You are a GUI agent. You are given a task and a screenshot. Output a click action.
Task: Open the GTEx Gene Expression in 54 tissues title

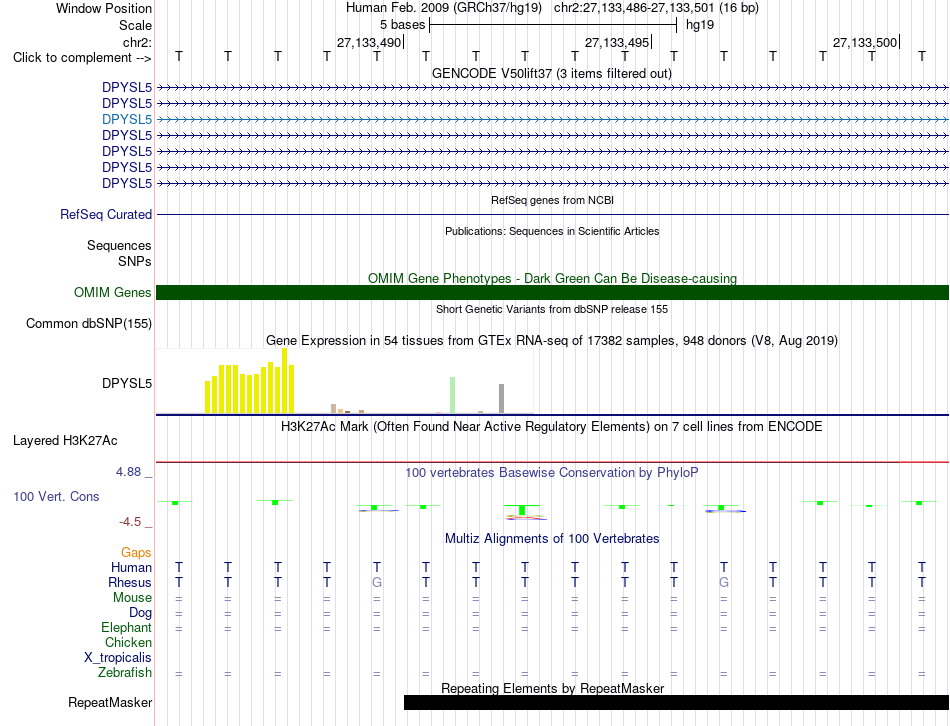(552, 341)
